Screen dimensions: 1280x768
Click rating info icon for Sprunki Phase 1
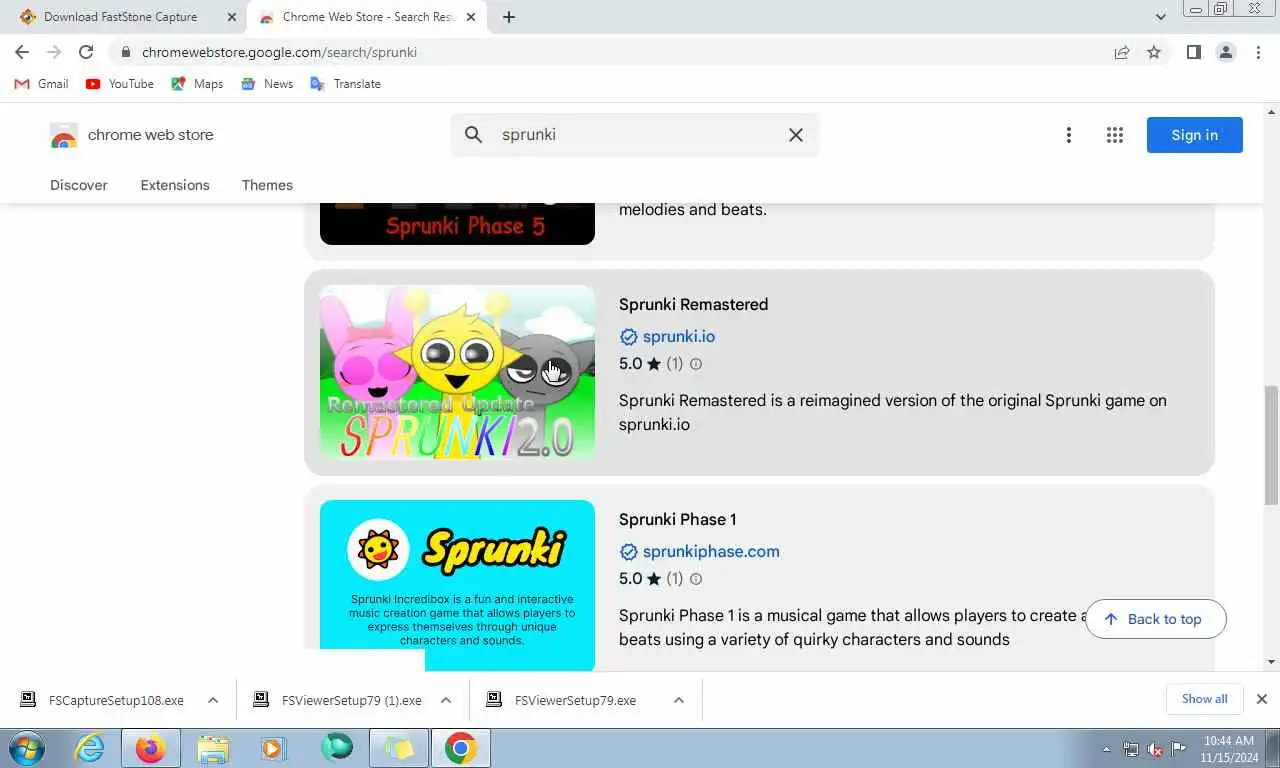696,579
